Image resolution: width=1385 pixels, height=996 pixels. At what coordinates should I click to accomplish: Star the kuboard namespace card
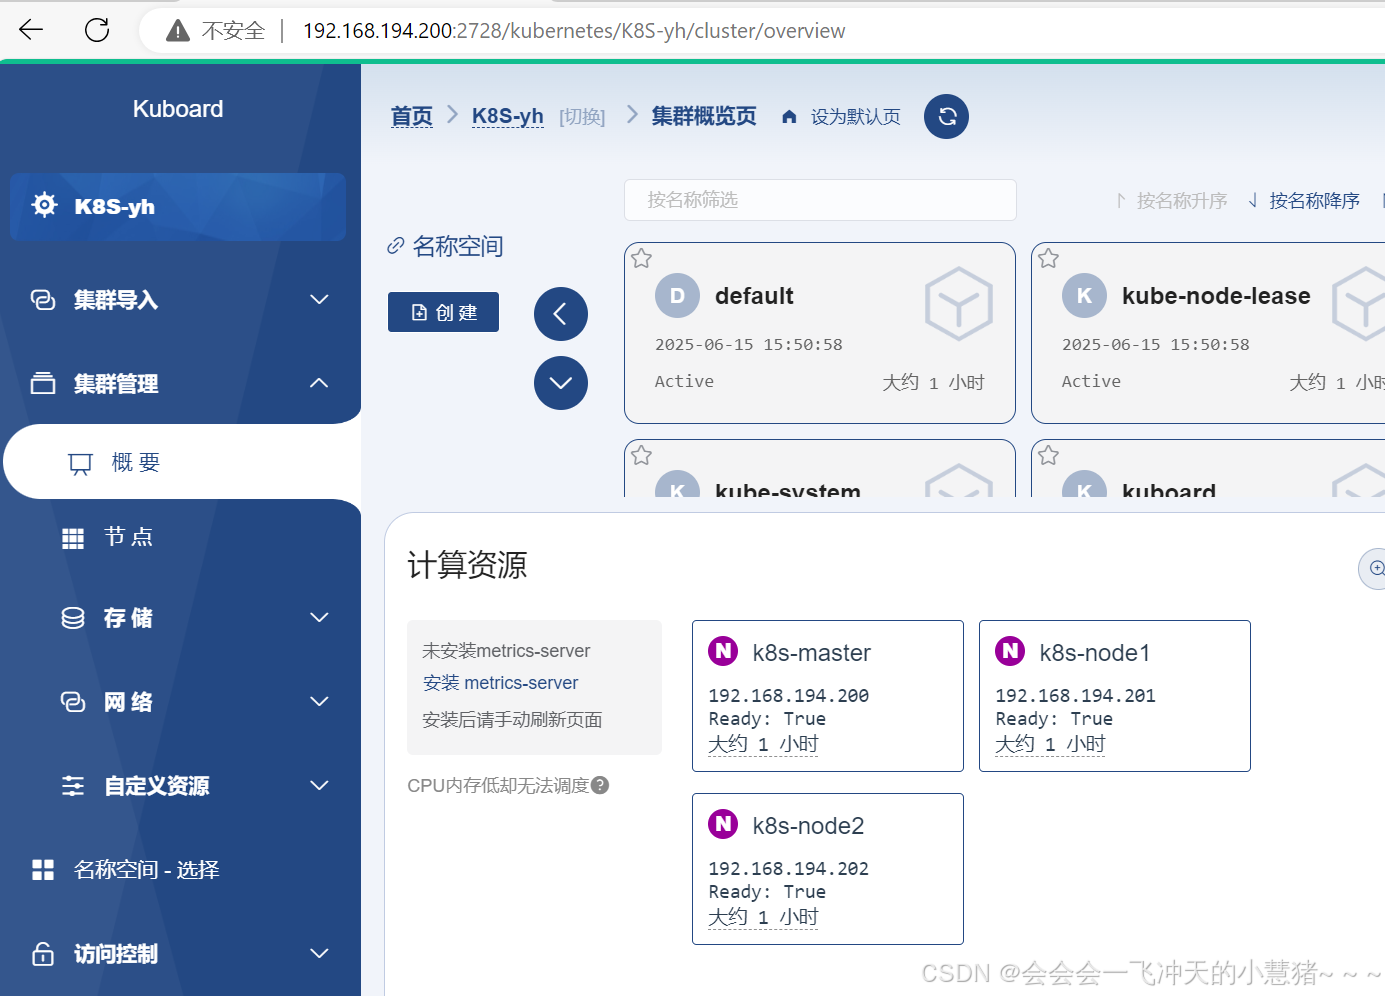pos(1049,456)
